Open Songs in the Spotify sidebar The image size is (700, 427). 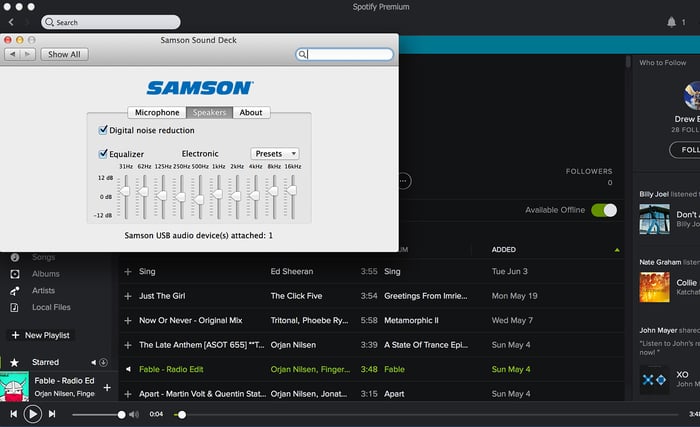coord(43,257)
